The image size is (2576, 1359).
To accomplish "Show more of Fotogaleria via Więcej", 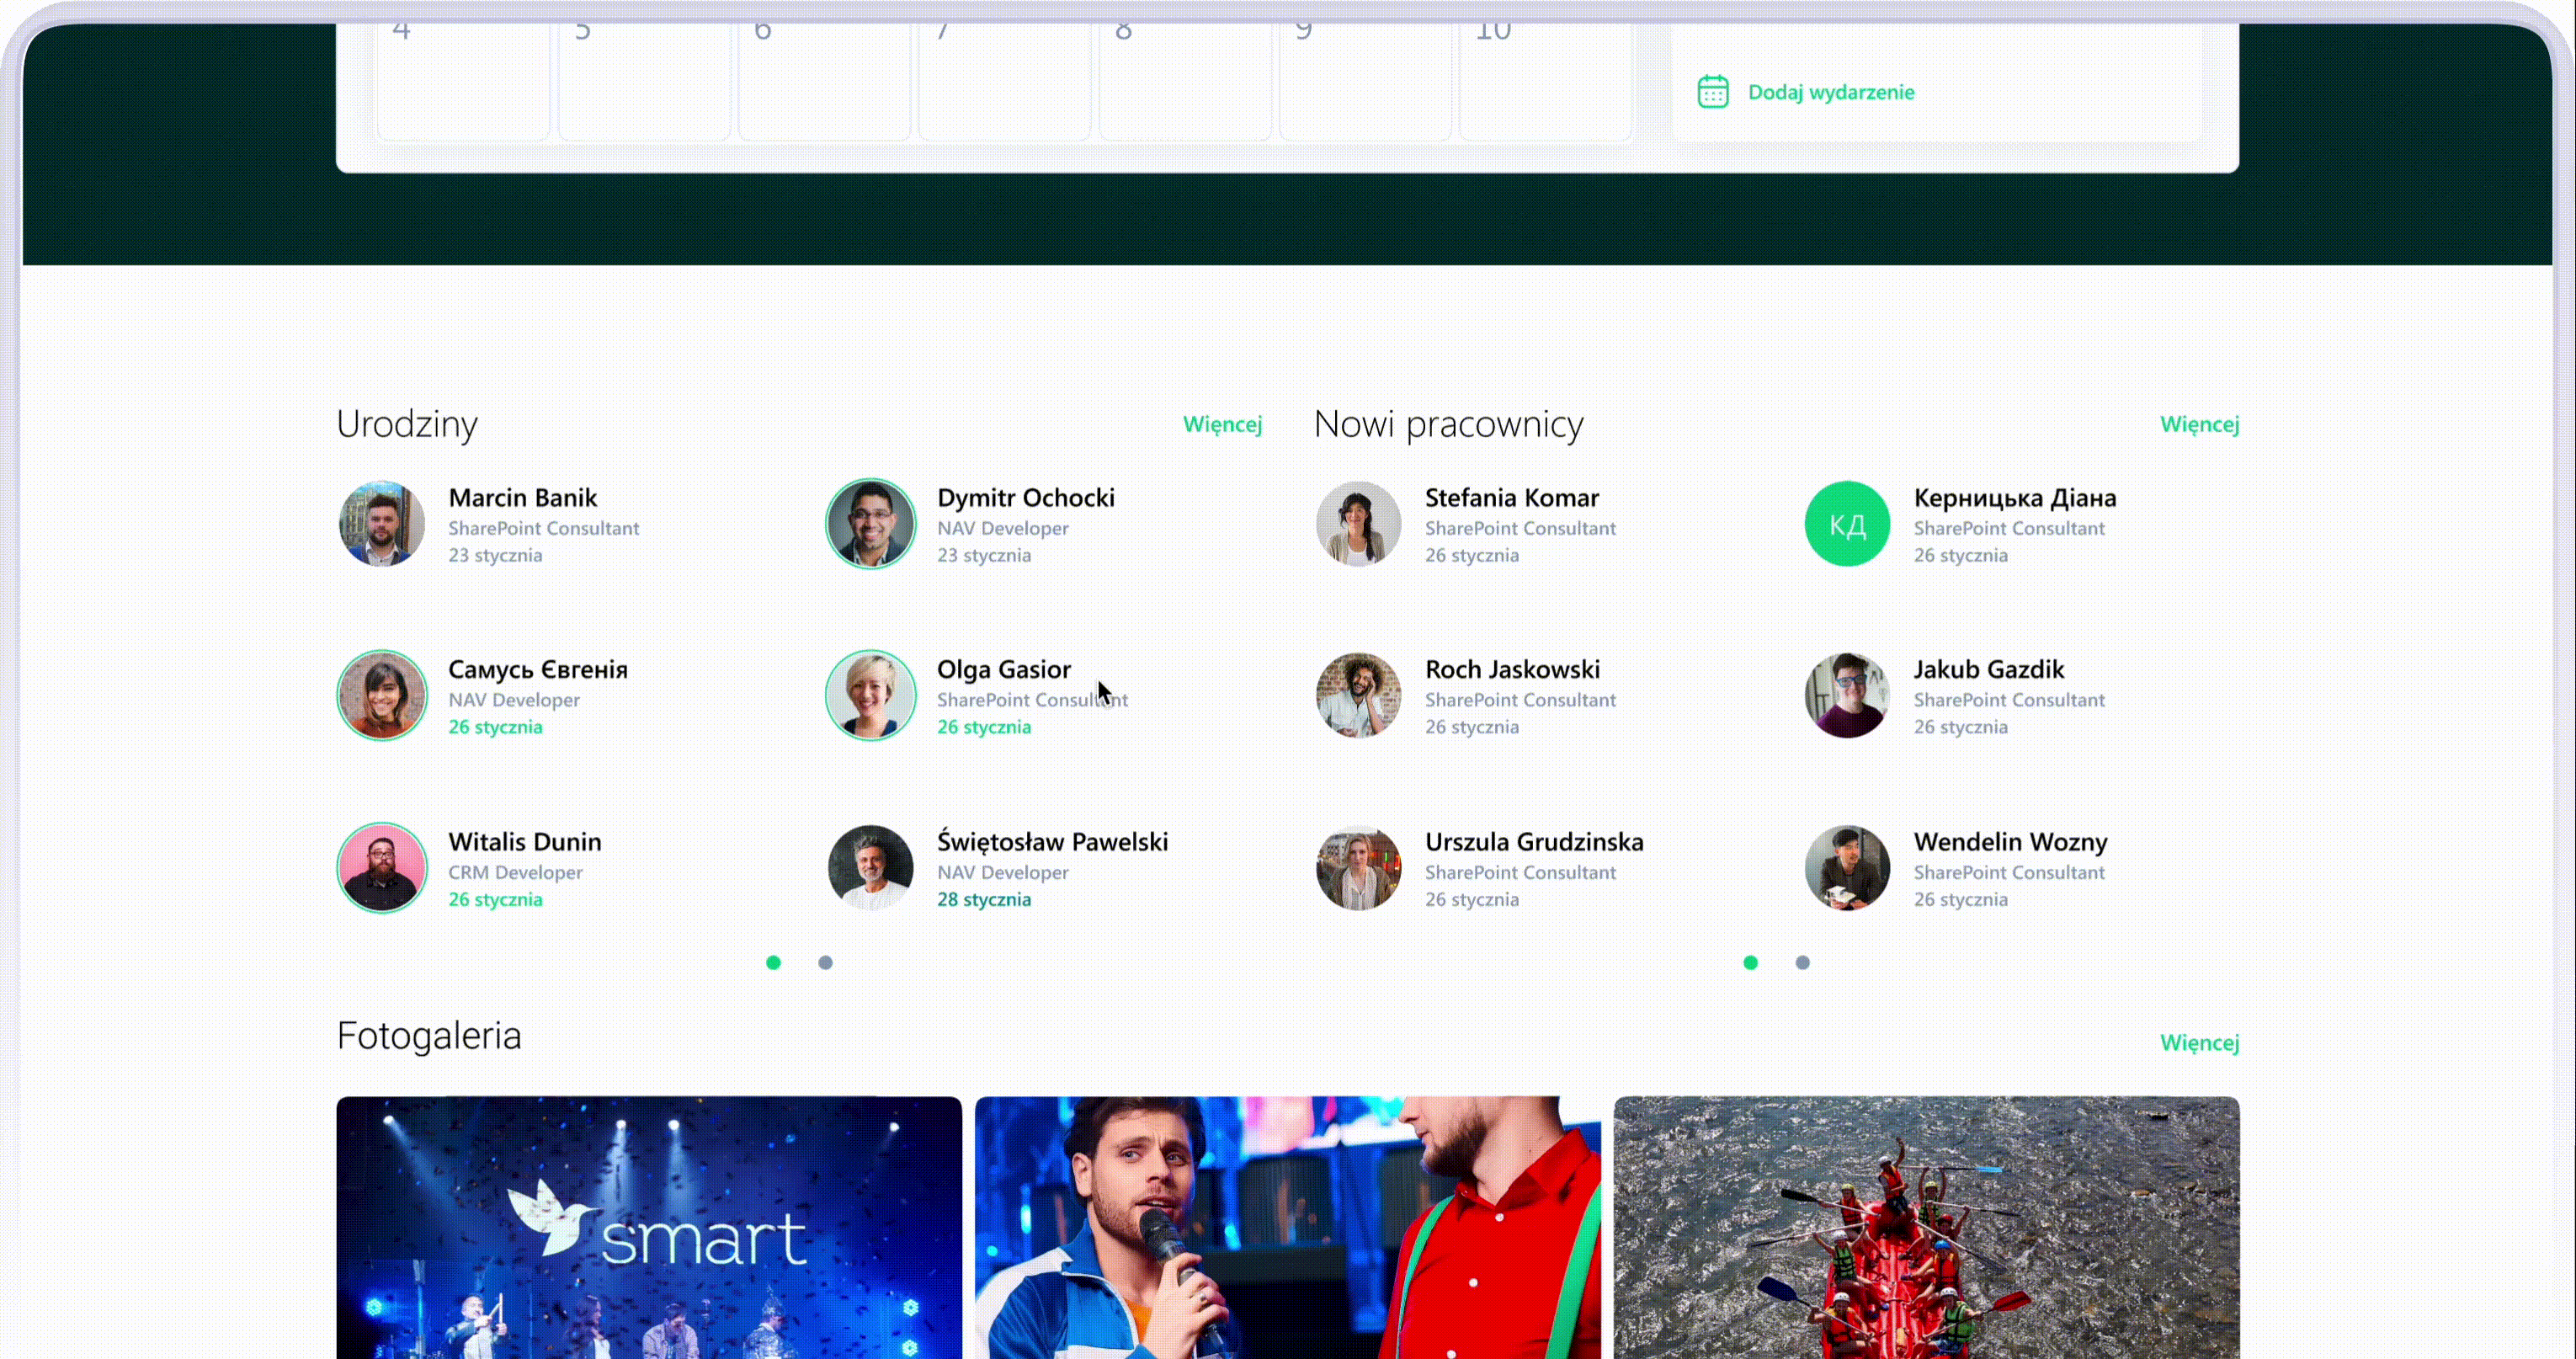I will coord(2199,1042).
